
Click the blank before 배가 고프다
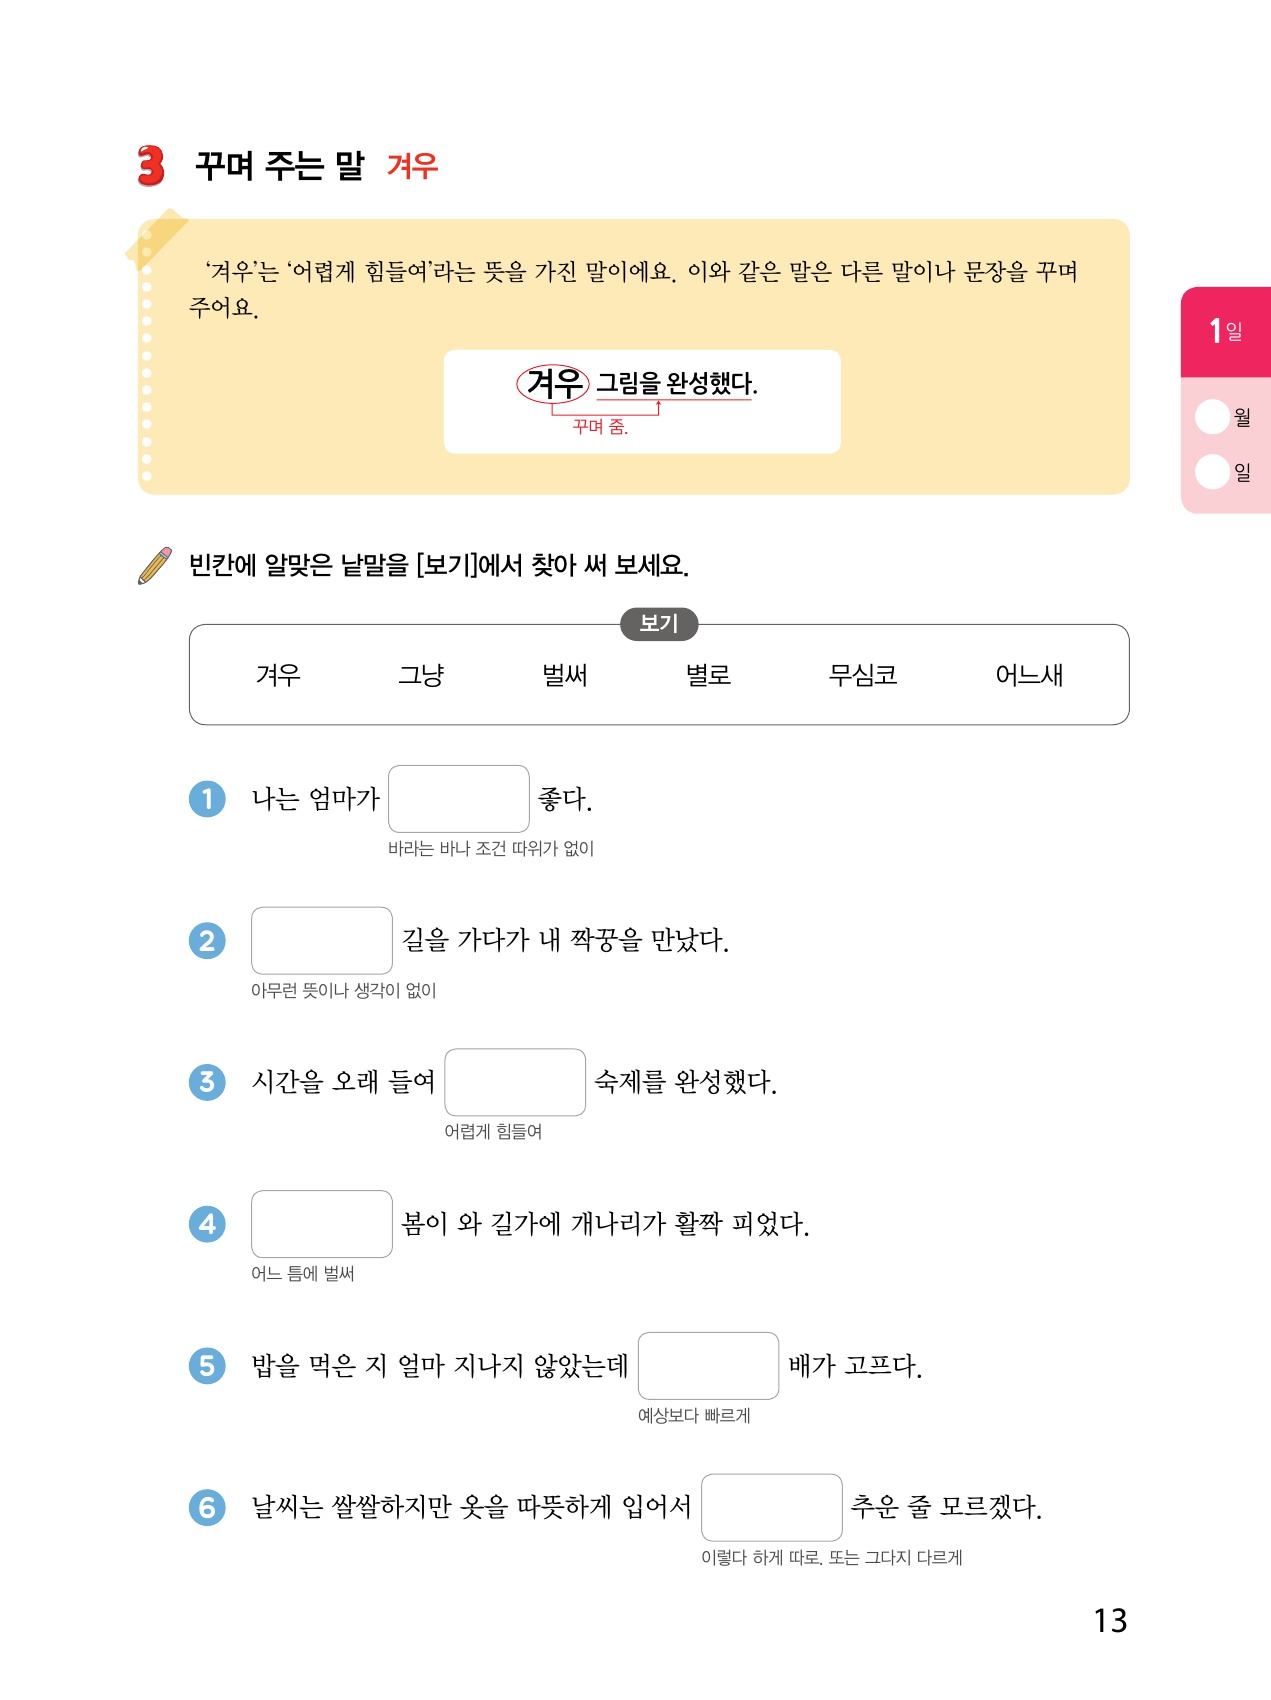click(708, 1365)
